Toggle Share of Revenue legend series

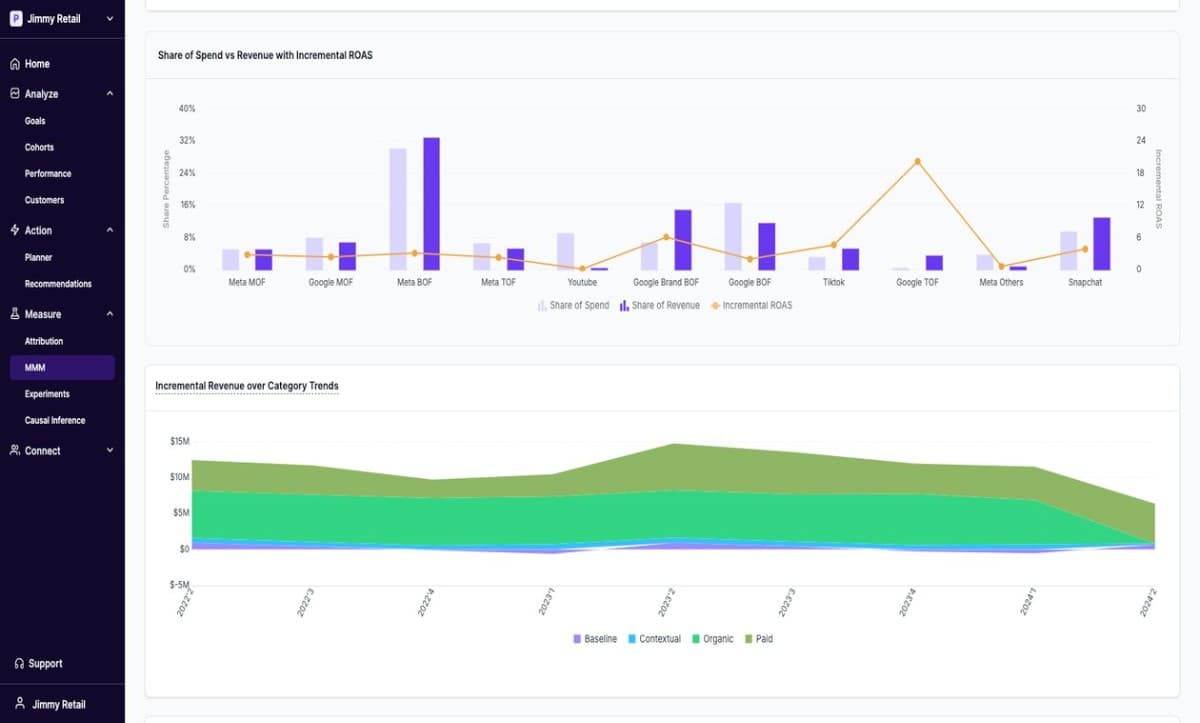point(660,305)
